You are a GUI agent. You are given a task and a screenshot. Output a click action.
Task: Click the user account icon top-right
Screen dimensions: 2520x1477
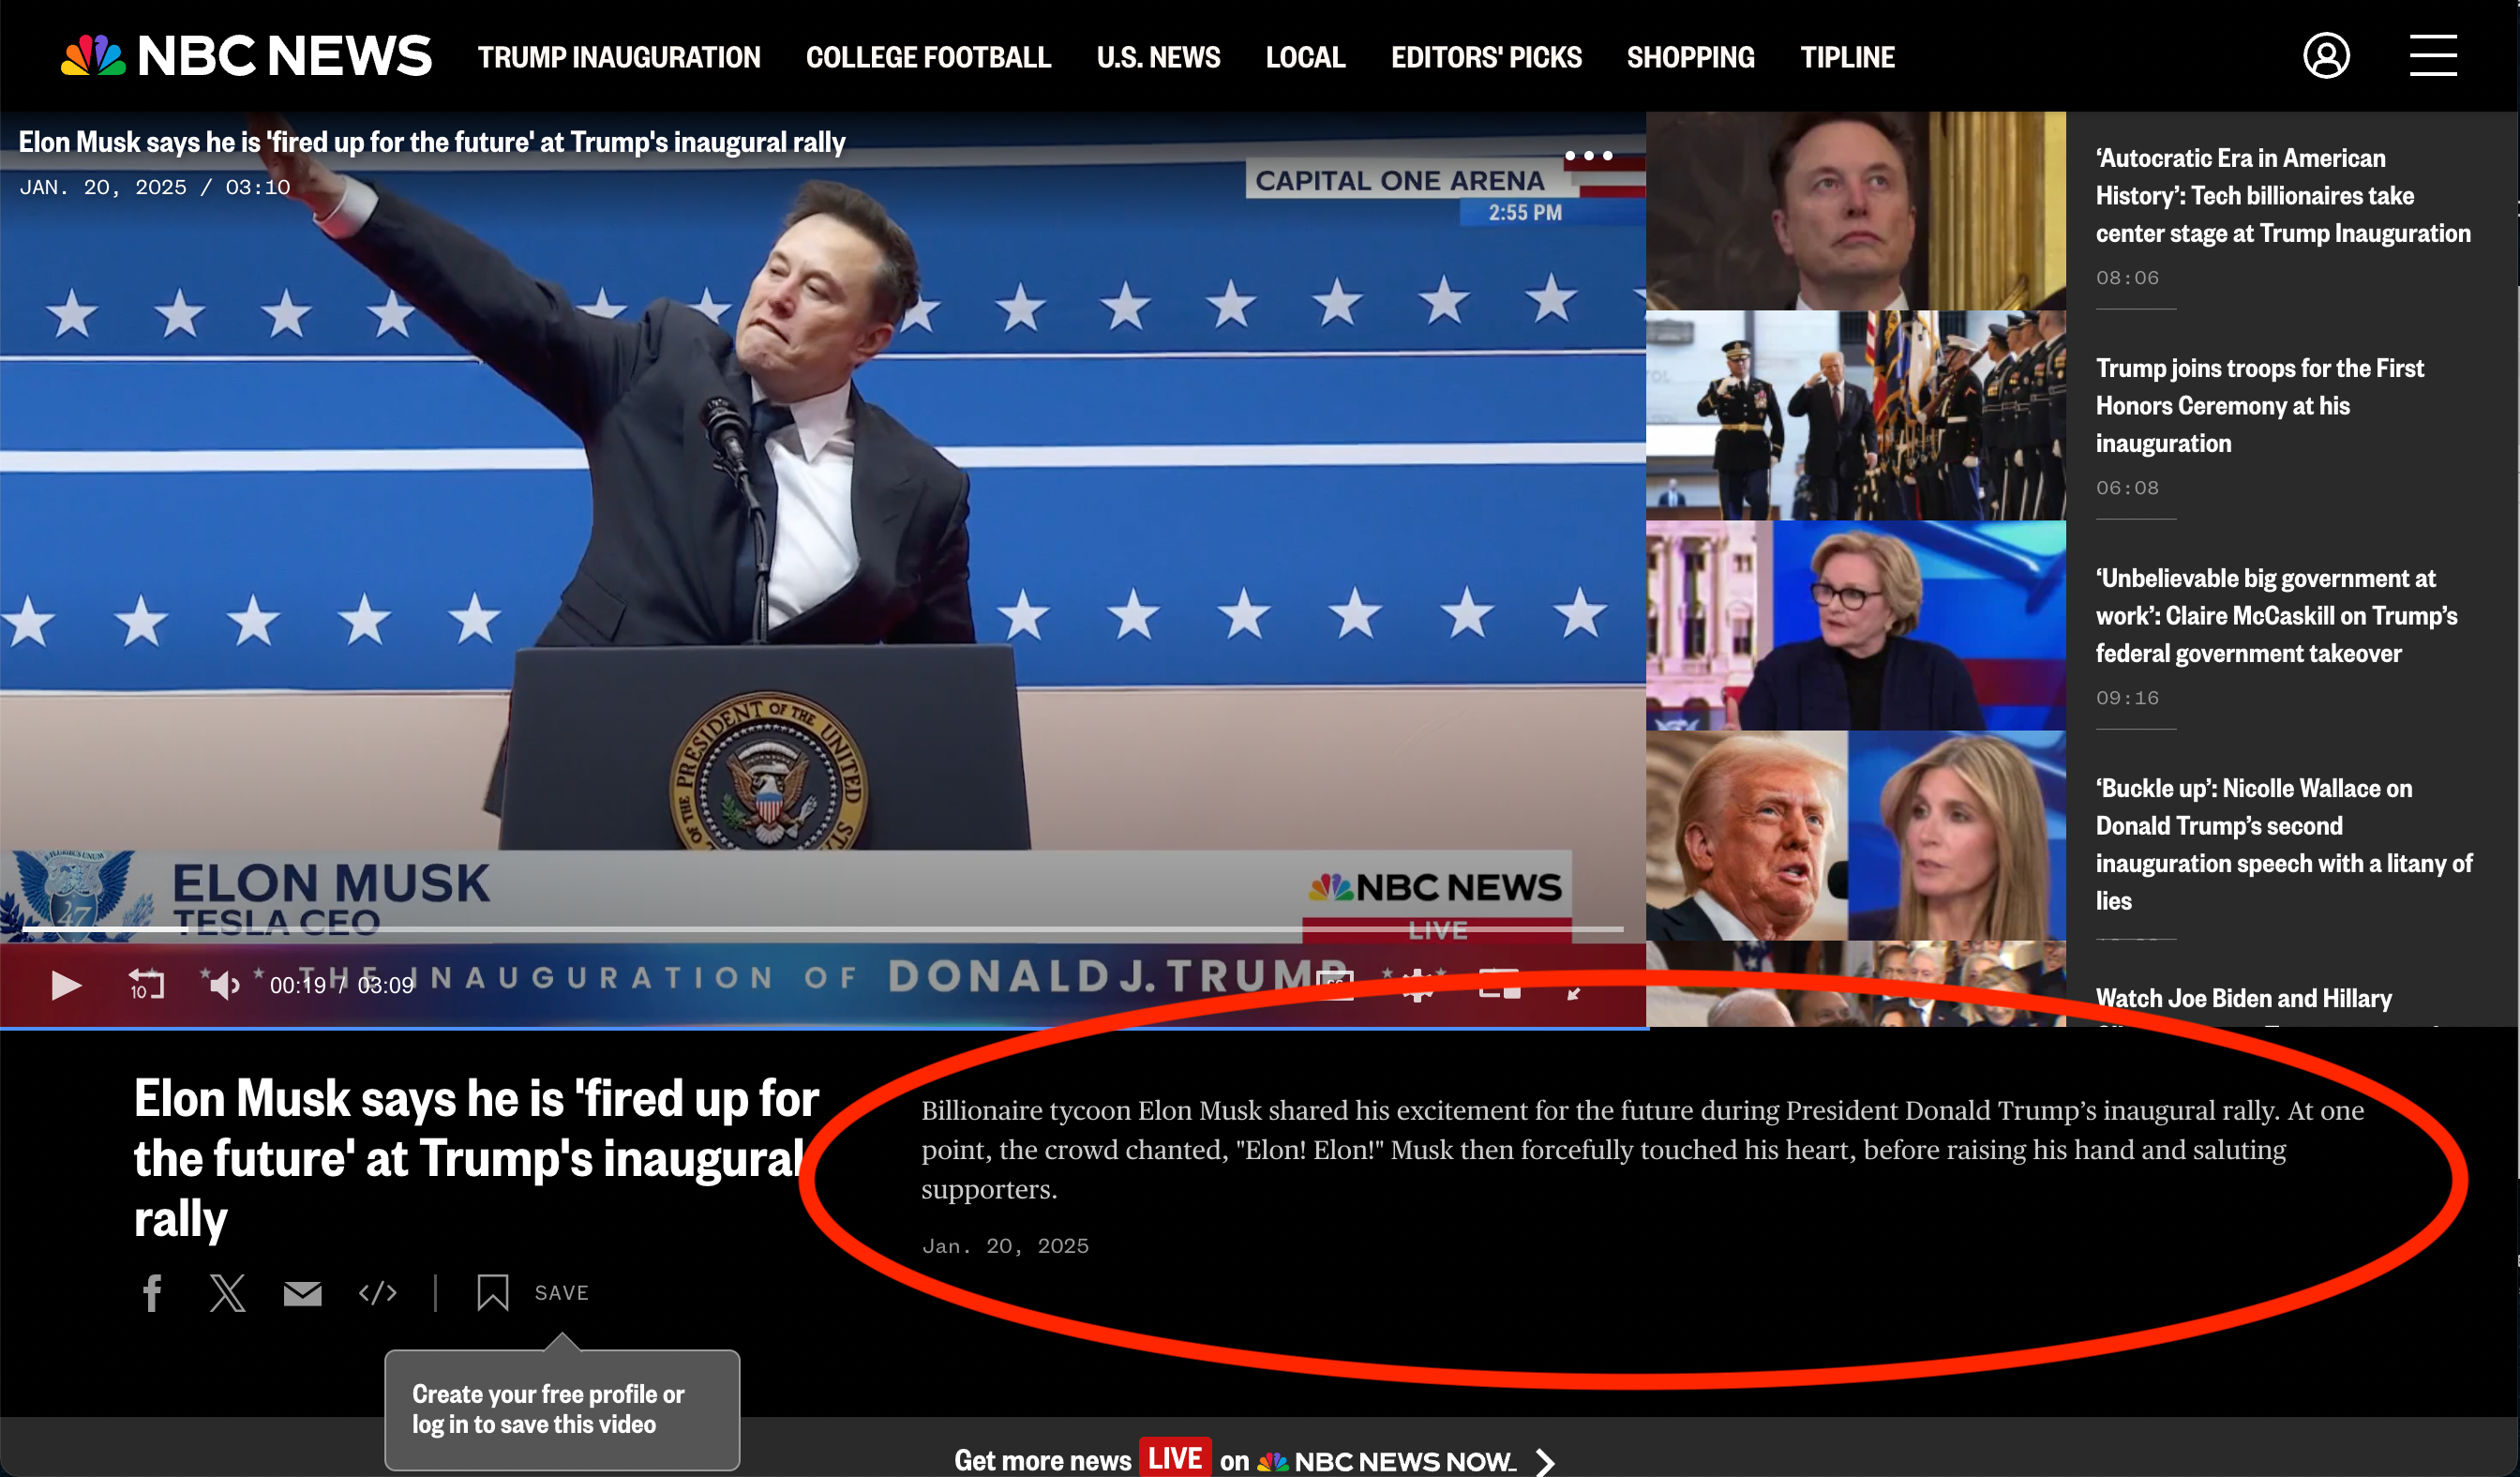[2325, 56]
